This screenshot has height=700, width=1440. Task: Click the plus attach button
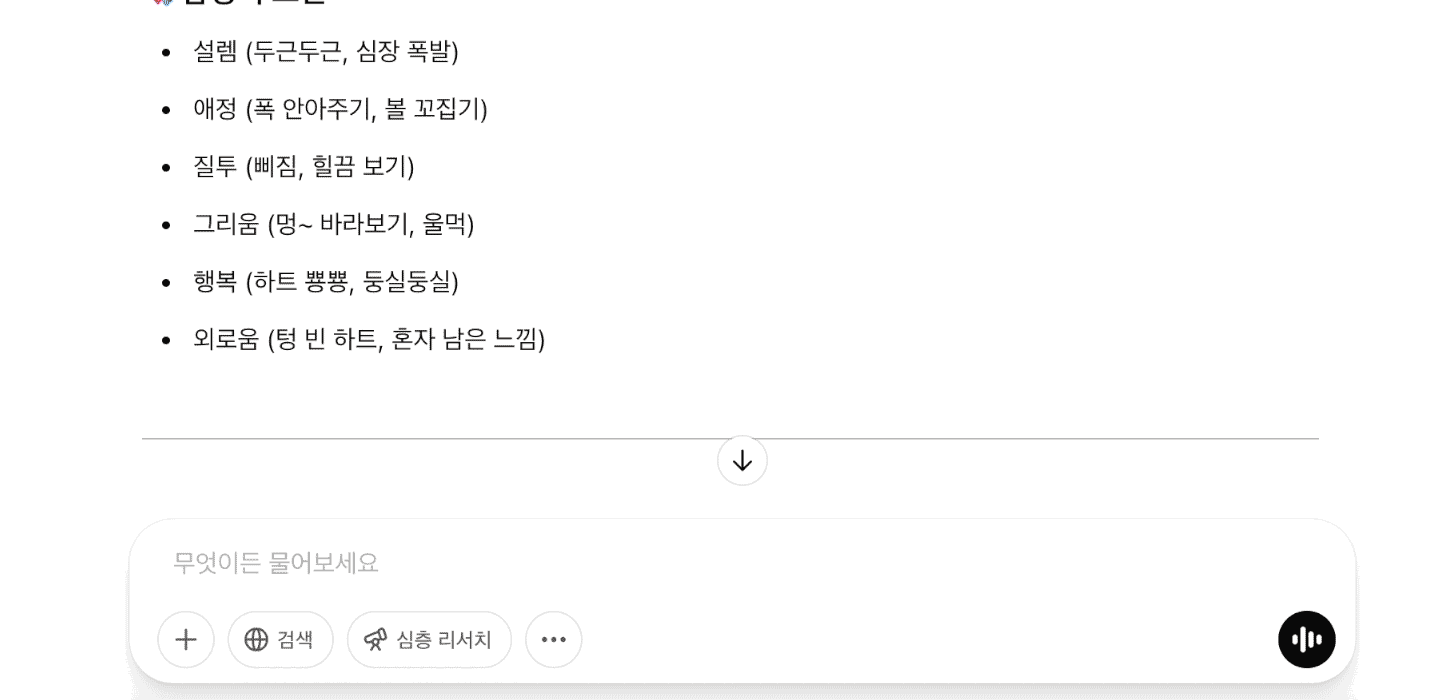coord(186,640)
